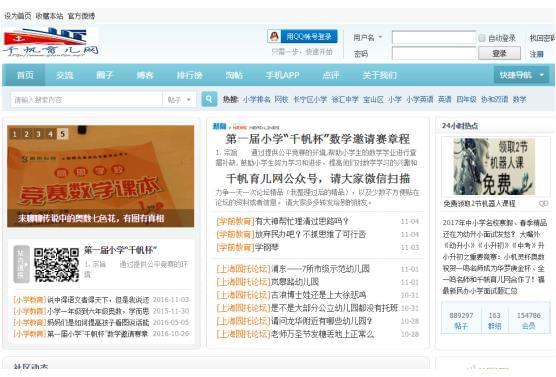Toggle the 自动登录 checkbox
This screenshot has height=377, width=556.
(x=482, y=38)
